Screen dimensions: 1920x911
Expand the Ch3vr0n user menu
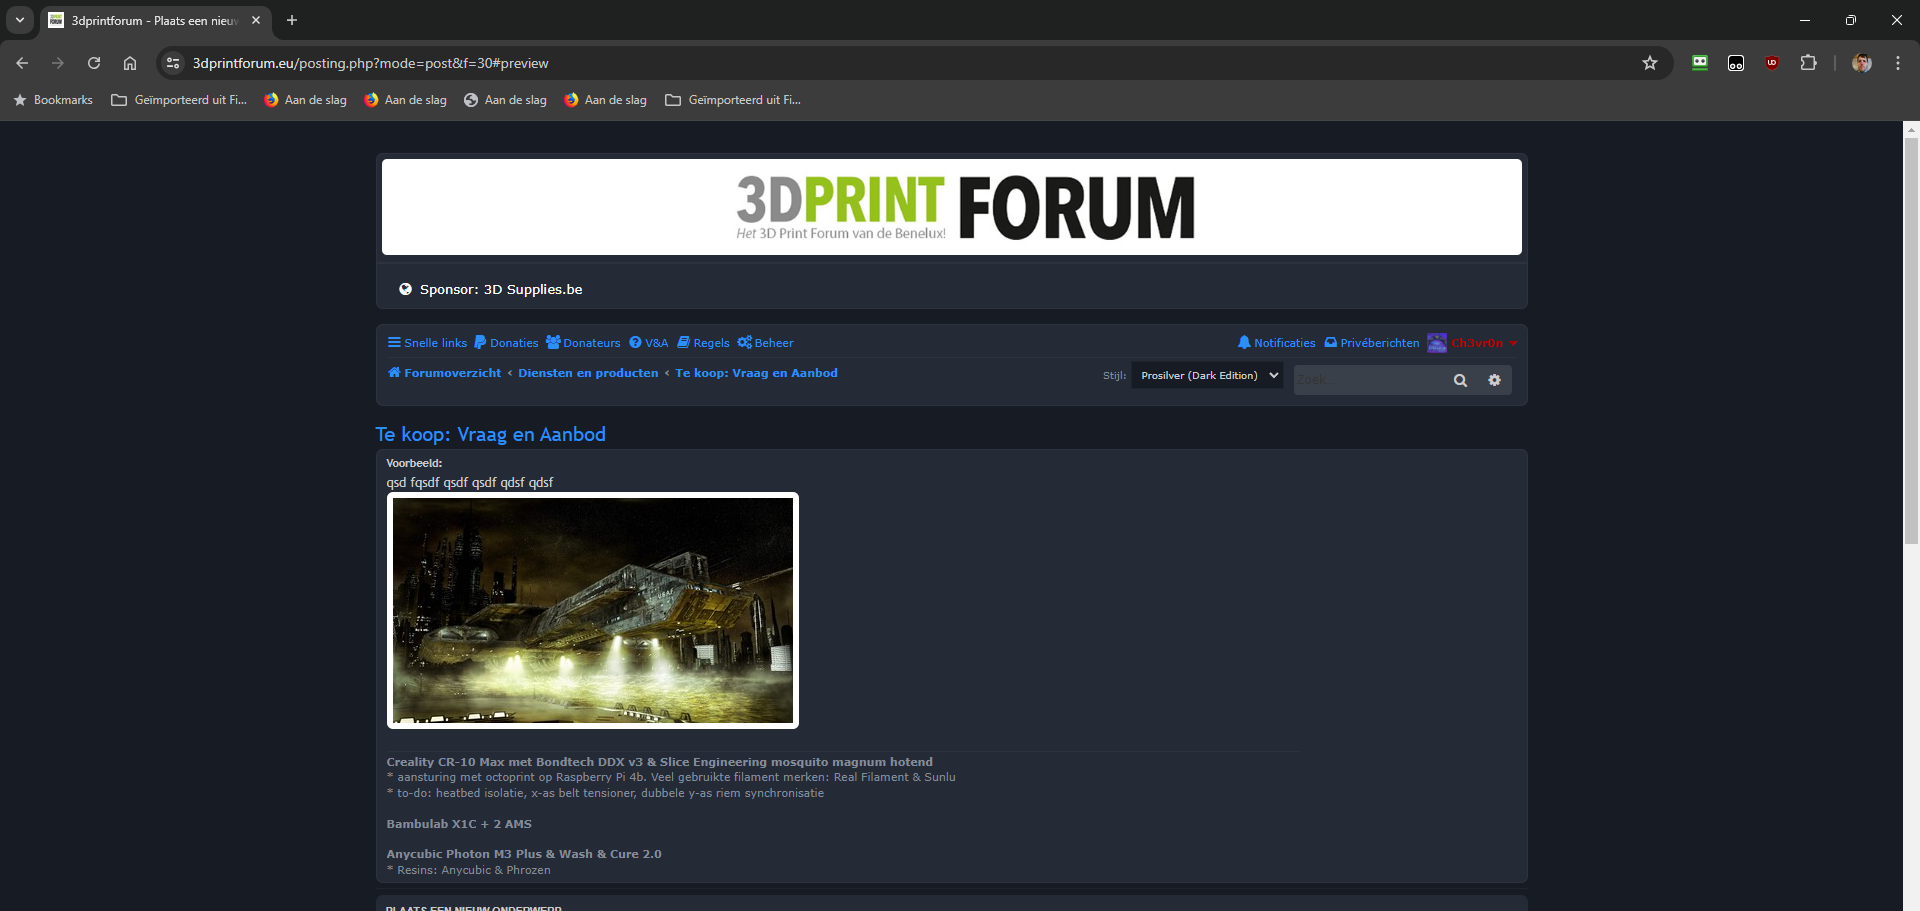click(x=1476, y=343)
